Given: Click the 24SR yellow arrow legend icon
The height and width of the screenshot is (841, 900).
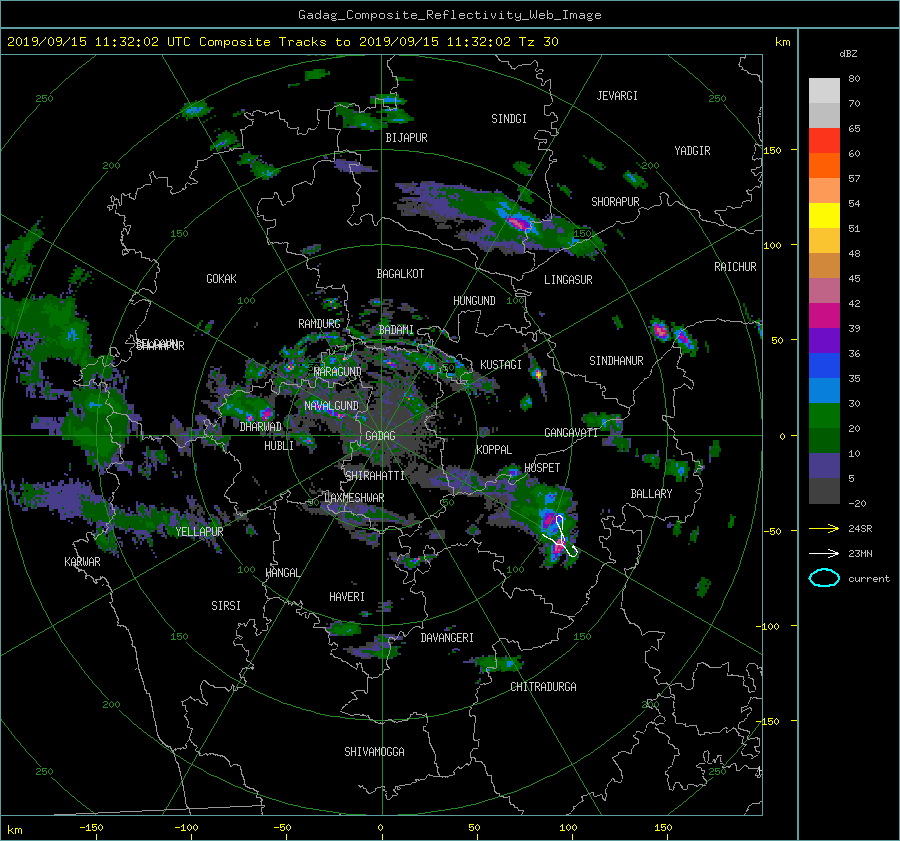Looking at the screenshot, I should 824,529.
